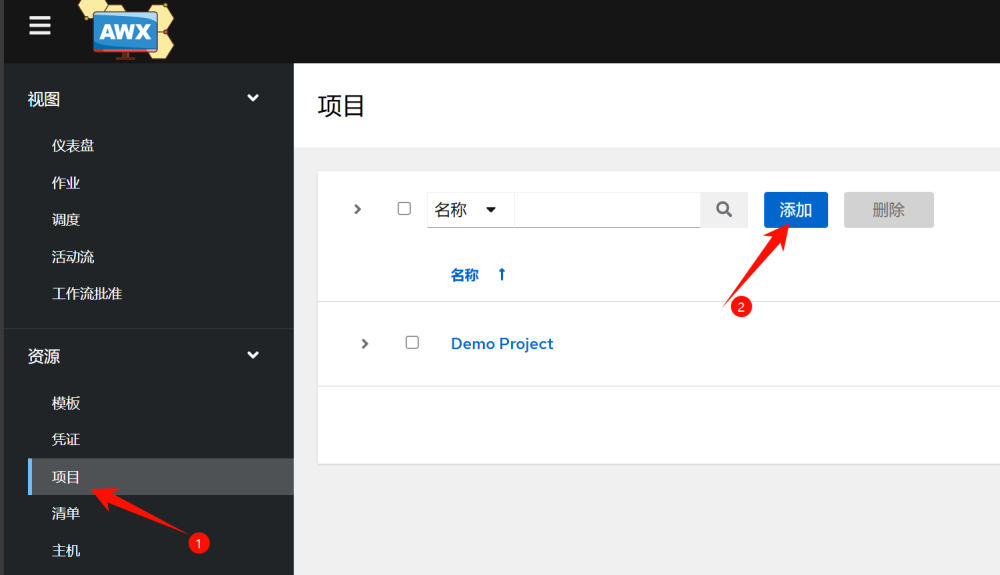Select 项目 in the sidebar
Viewport: 1000px width, 575px height.
[x=161, y=476]
